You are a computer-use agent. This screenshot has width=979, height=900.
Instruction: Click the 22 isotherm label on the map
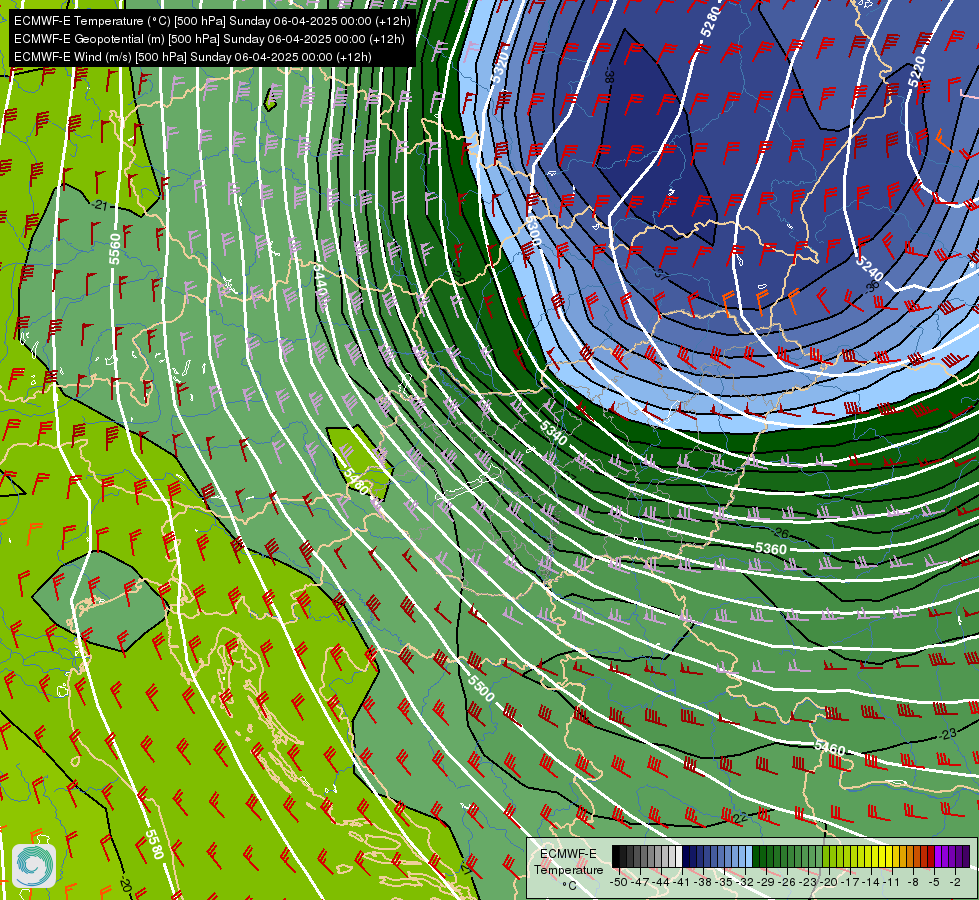[x=740, y=817]
